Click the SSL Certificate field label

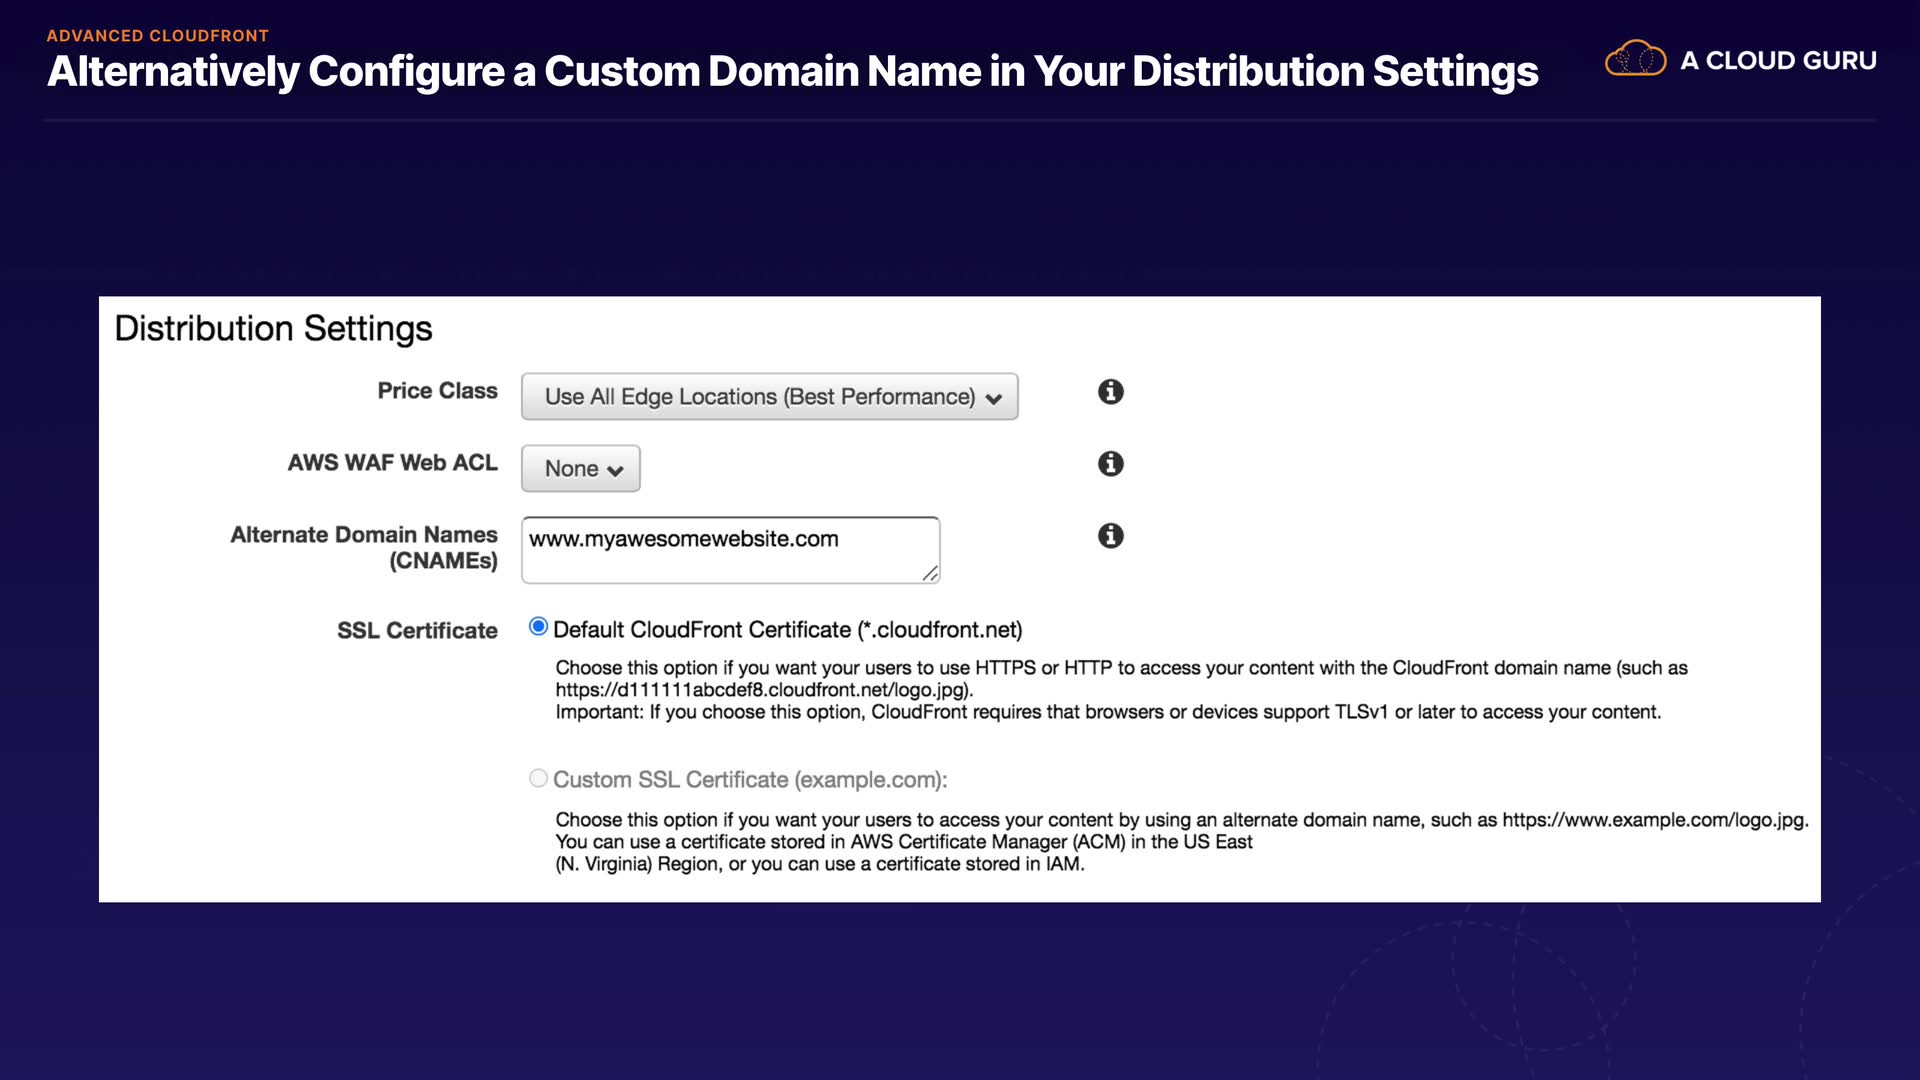click(417, 631)
